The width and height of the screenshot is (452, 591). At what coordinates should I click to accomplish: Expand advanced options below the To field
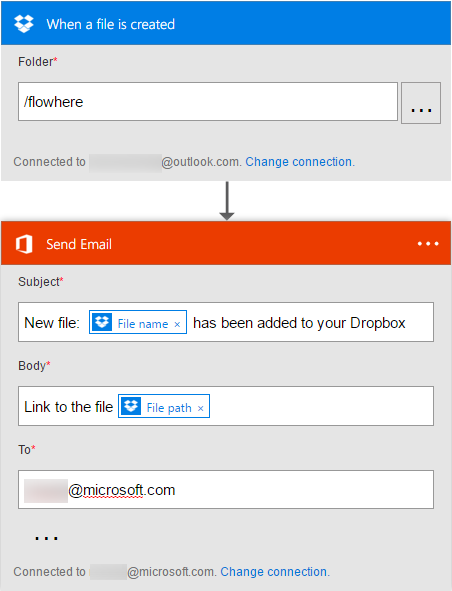(46, 538)
